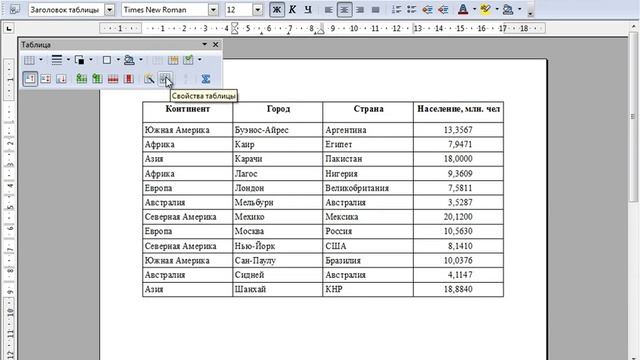Toggle Bold (Ж) formatting

(x=277, y=9)
